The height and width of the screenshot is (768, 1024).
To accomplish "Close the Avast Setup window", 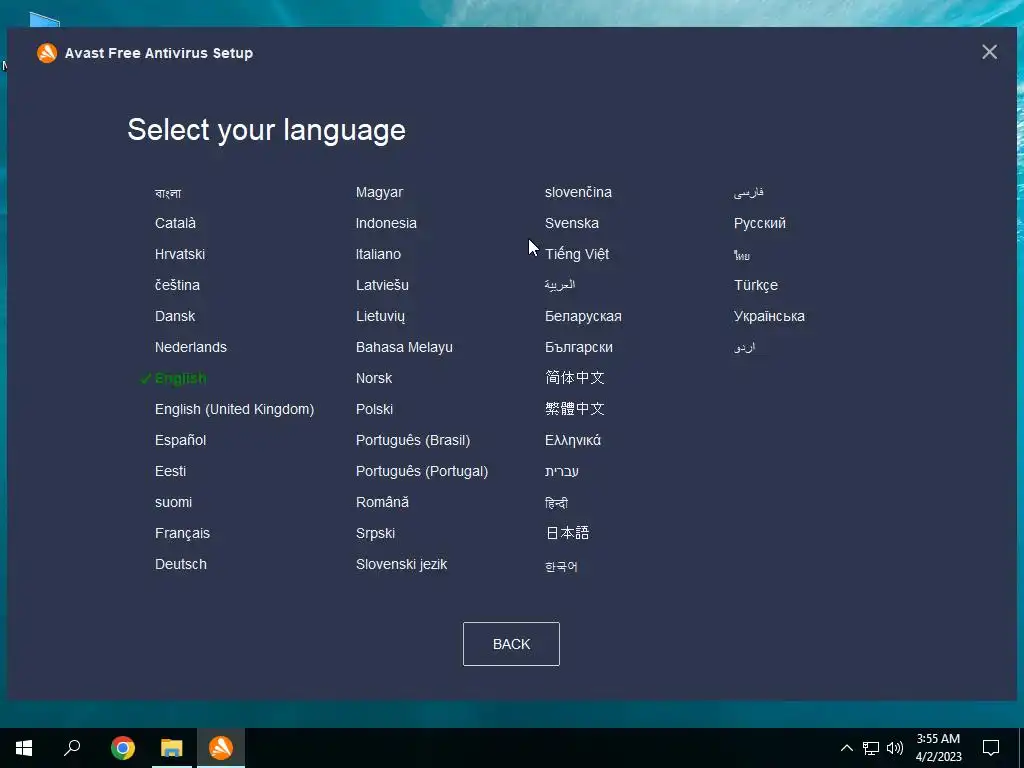I will point(989,52).
